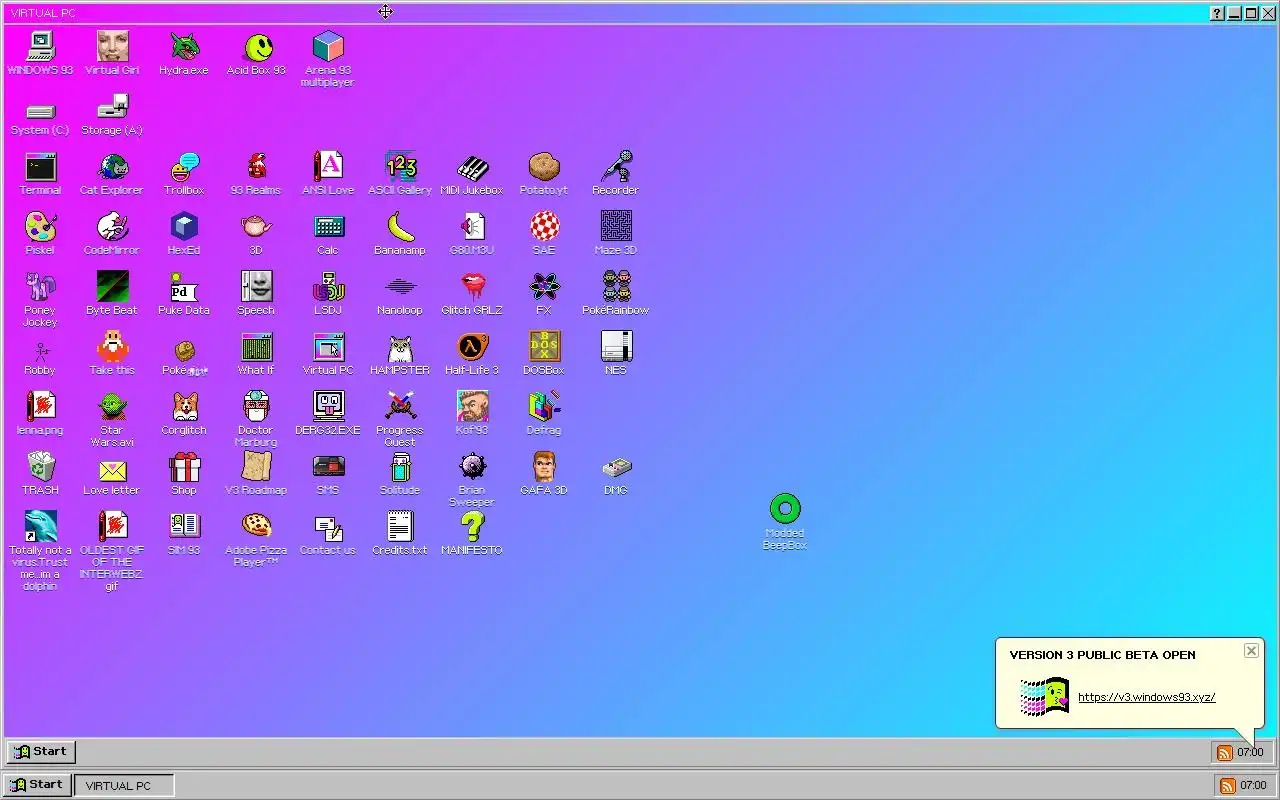Open the Virtual Girl desktop icon

(112, 53)
